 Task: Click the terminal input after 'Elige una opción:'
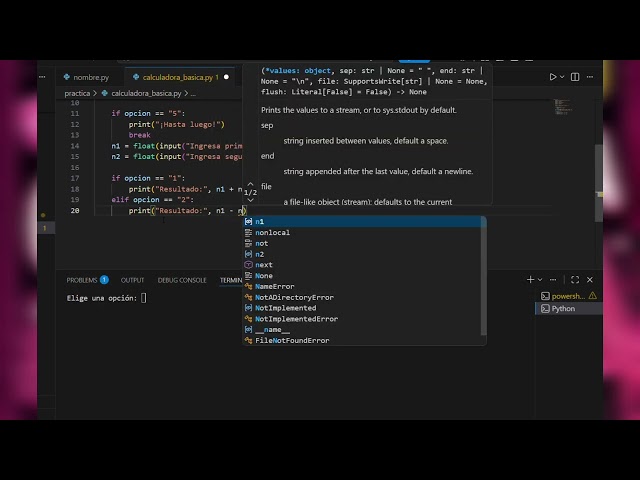pos(144,298)
